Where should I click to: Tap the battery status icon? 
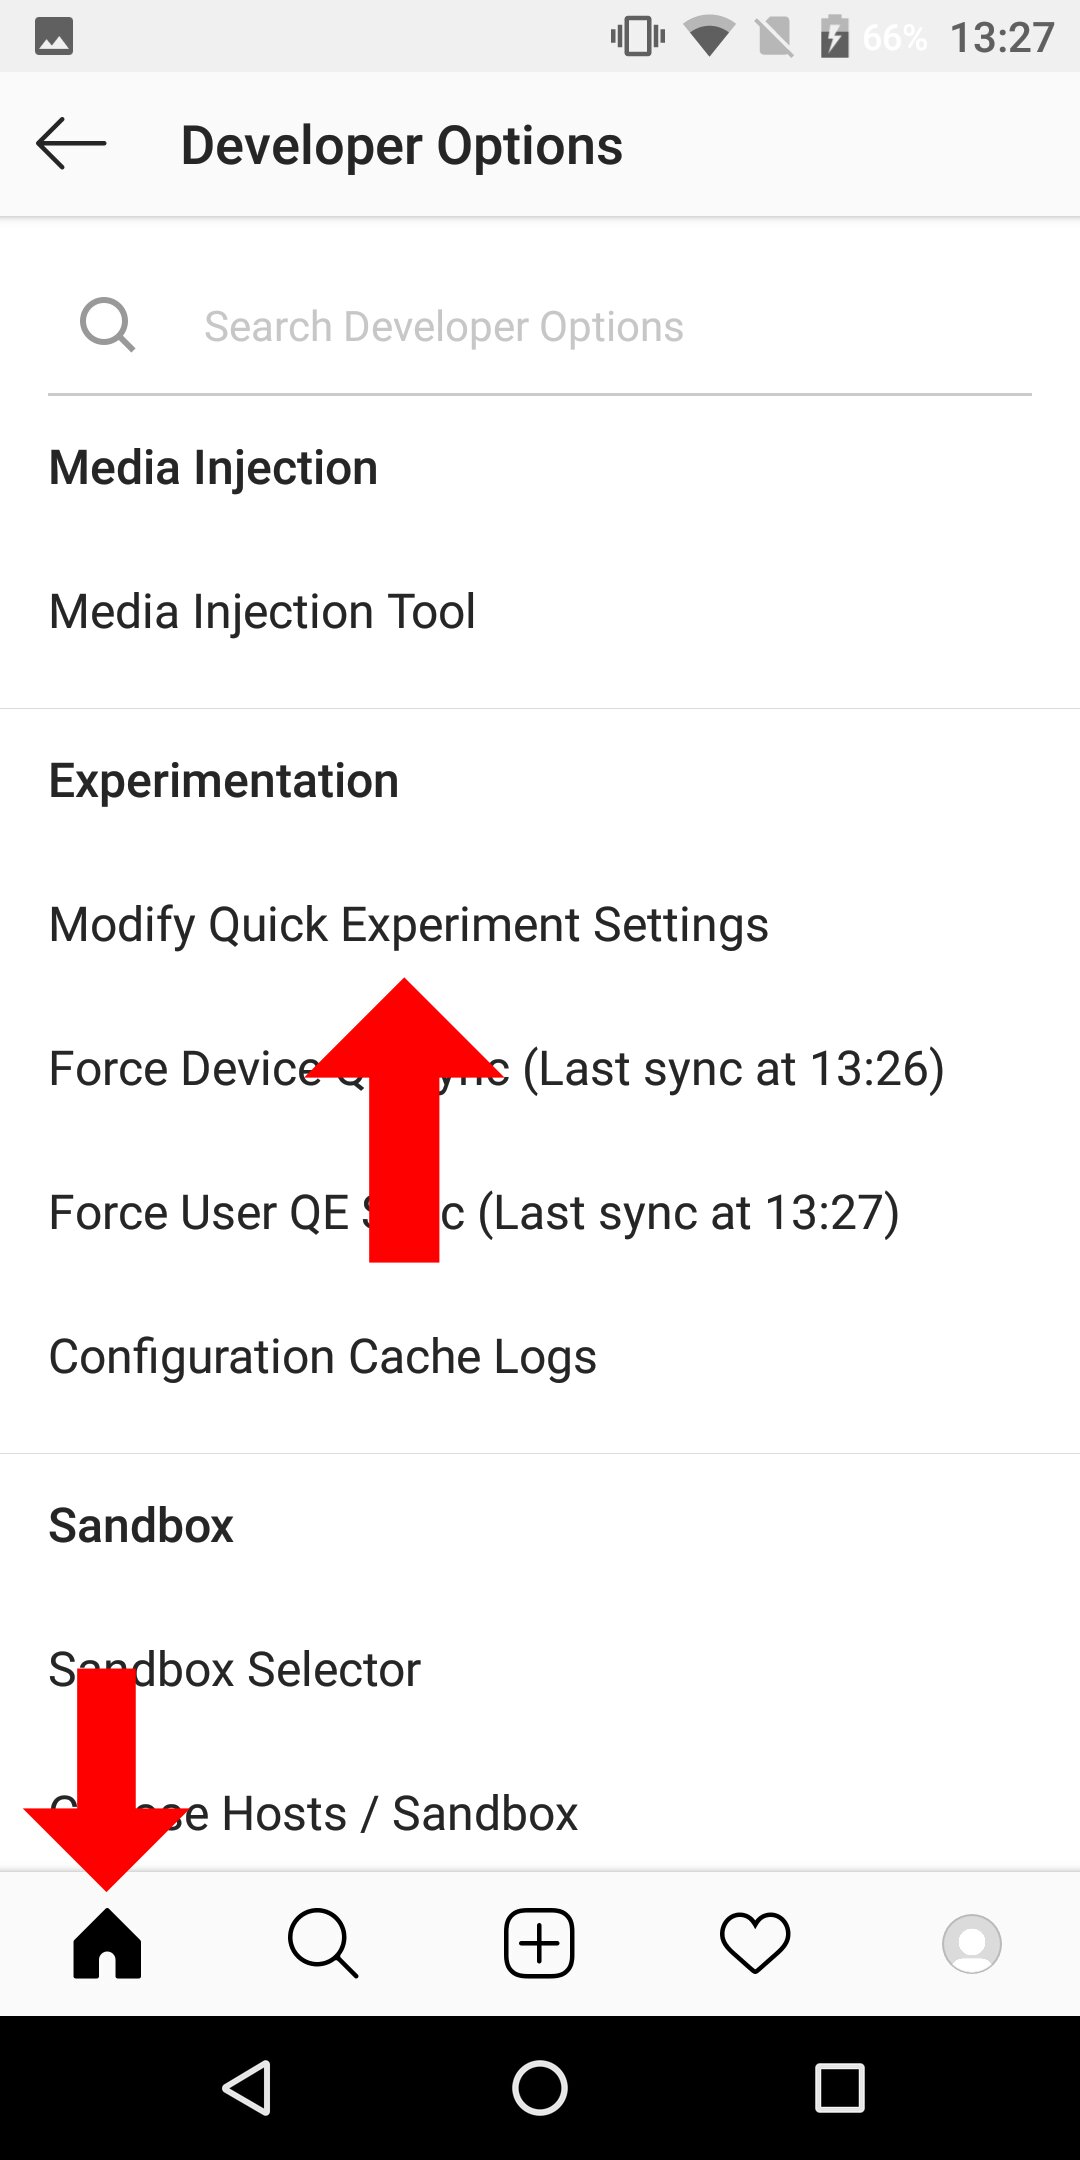point(834,37)
